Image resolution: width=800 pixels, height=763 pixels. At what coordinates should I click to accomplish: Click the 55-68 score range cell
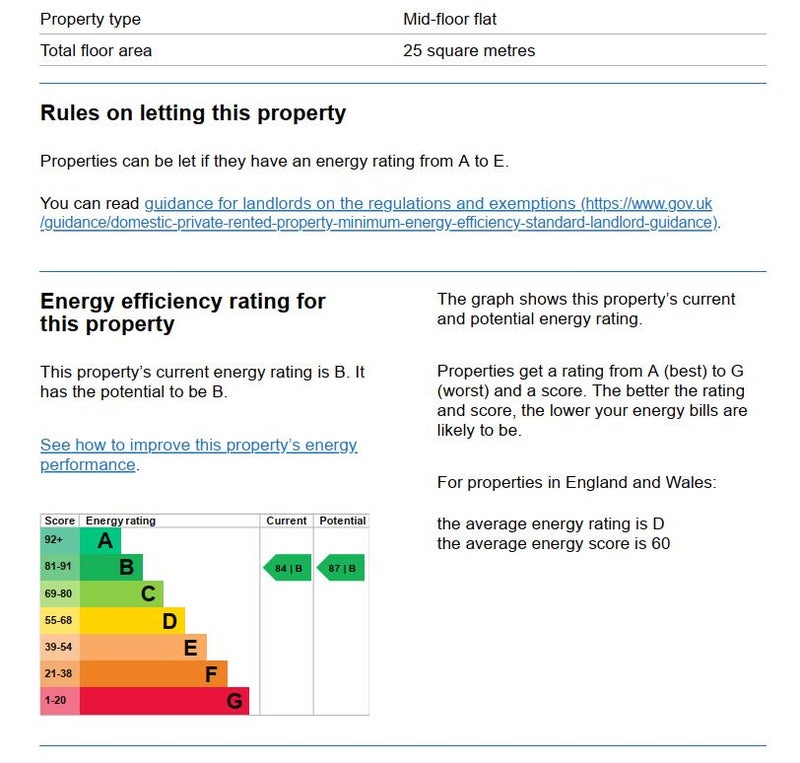[x=59, y=621]
